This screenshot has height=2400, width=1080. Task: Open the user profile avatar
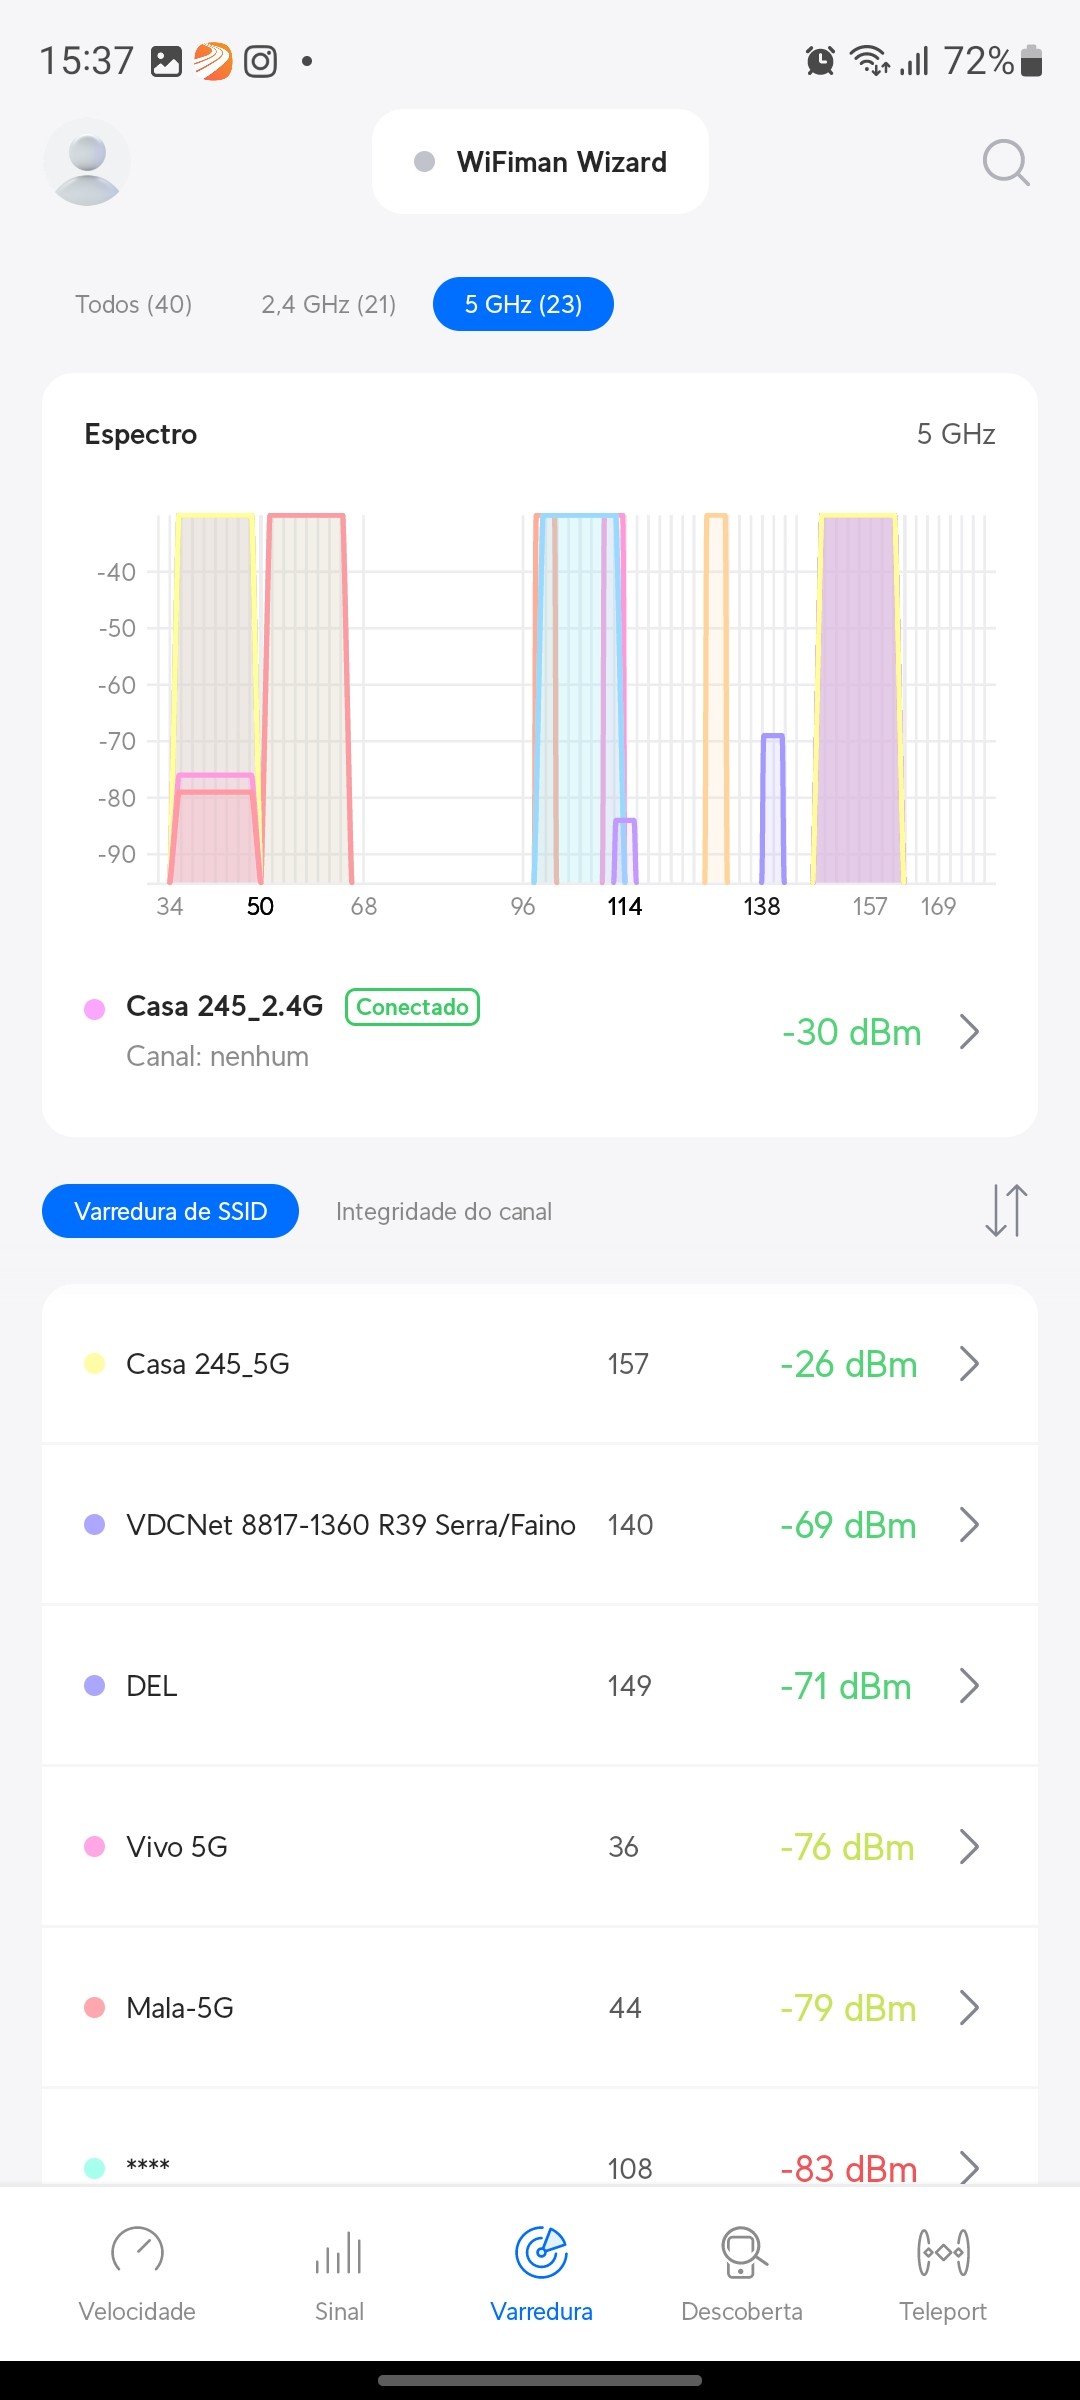pos(87,162)
